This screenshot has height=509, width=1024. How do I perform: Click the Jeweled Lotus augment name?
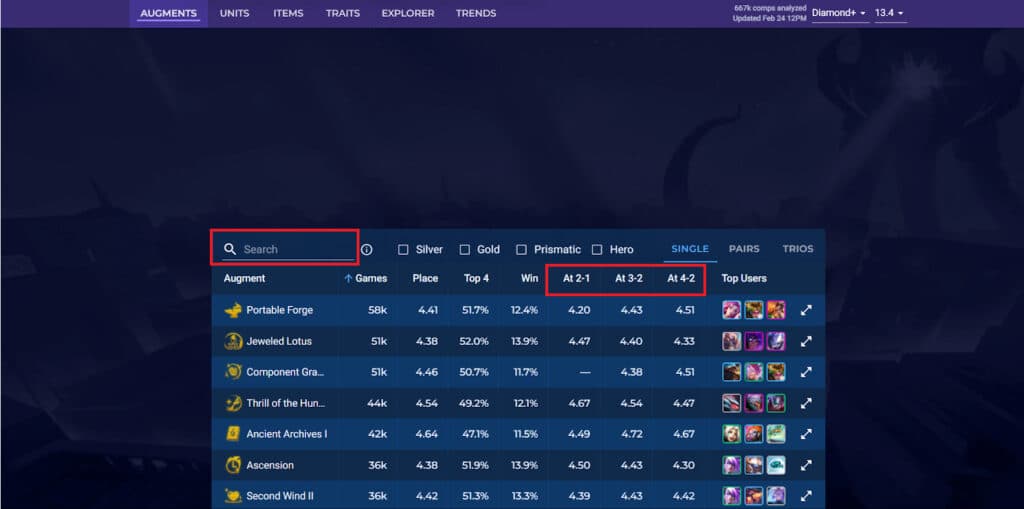pos(279,341)
